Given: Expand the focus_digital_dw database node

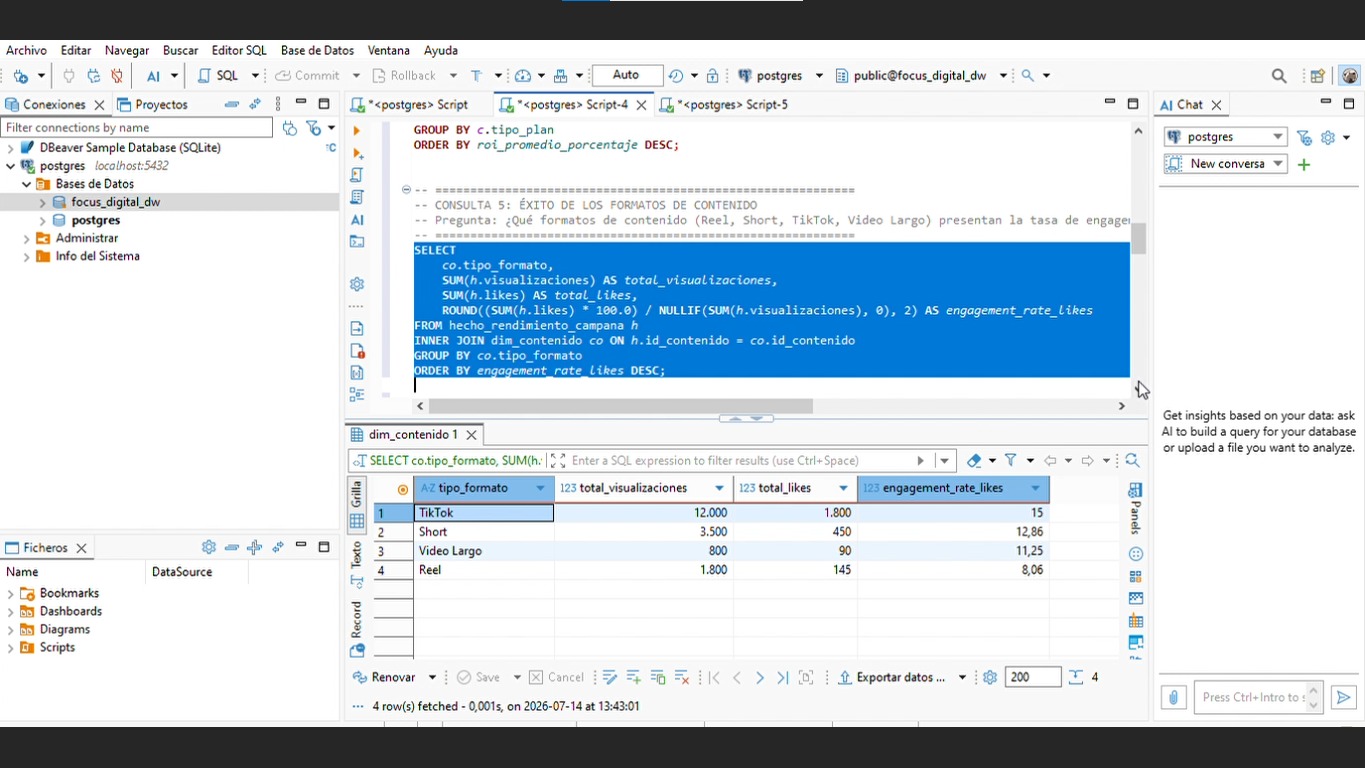Looking at the screenshot, I should [x=43, y=202].
